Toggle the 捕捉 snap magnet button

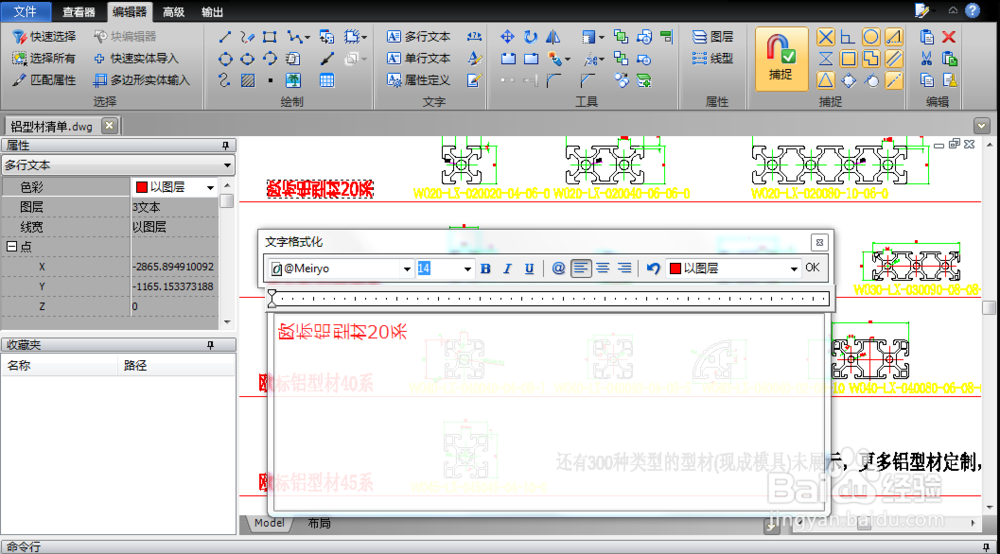(x=781, y=58)
